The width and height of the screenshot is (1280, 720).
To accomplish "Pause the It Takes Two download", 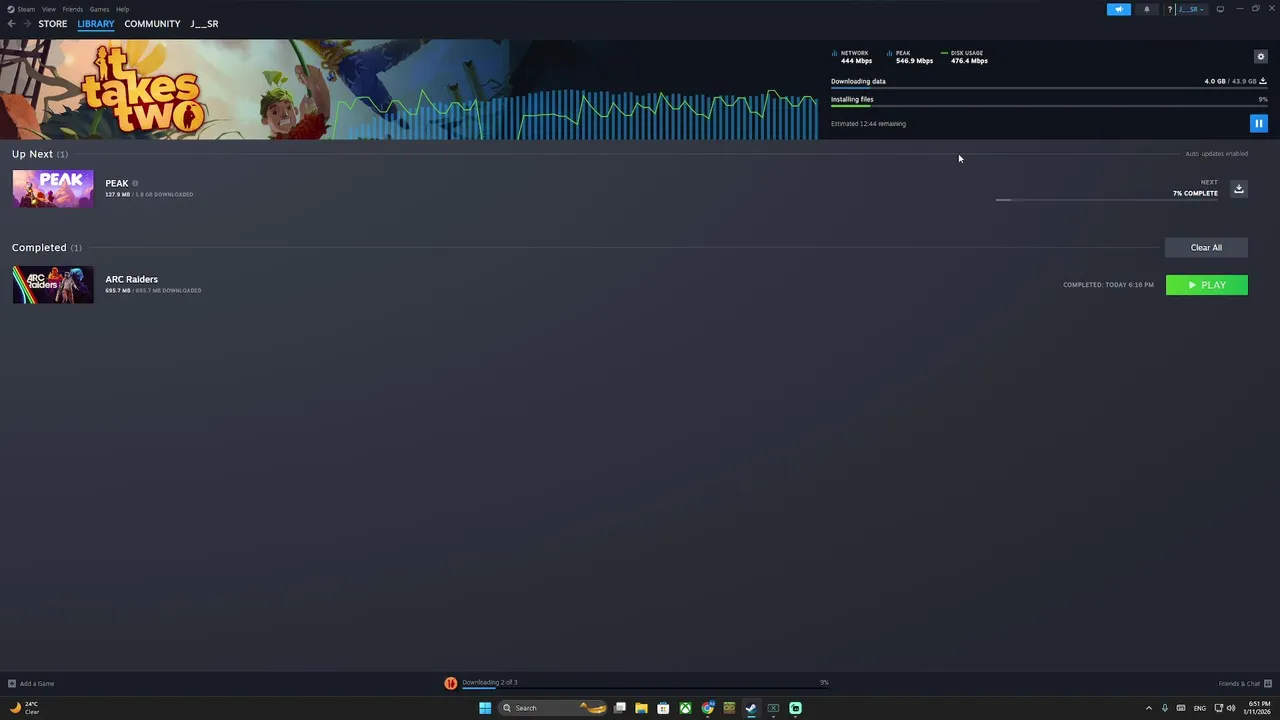I will tap(1258, 123).
